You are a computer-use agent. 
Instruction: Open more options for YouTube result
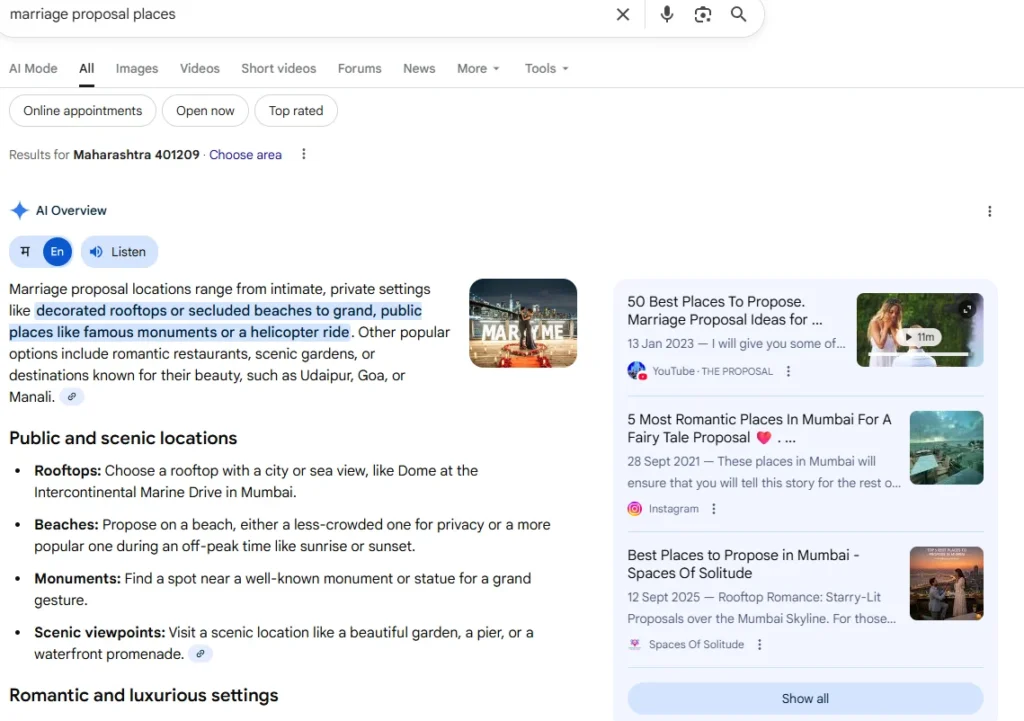pos(788,371)
